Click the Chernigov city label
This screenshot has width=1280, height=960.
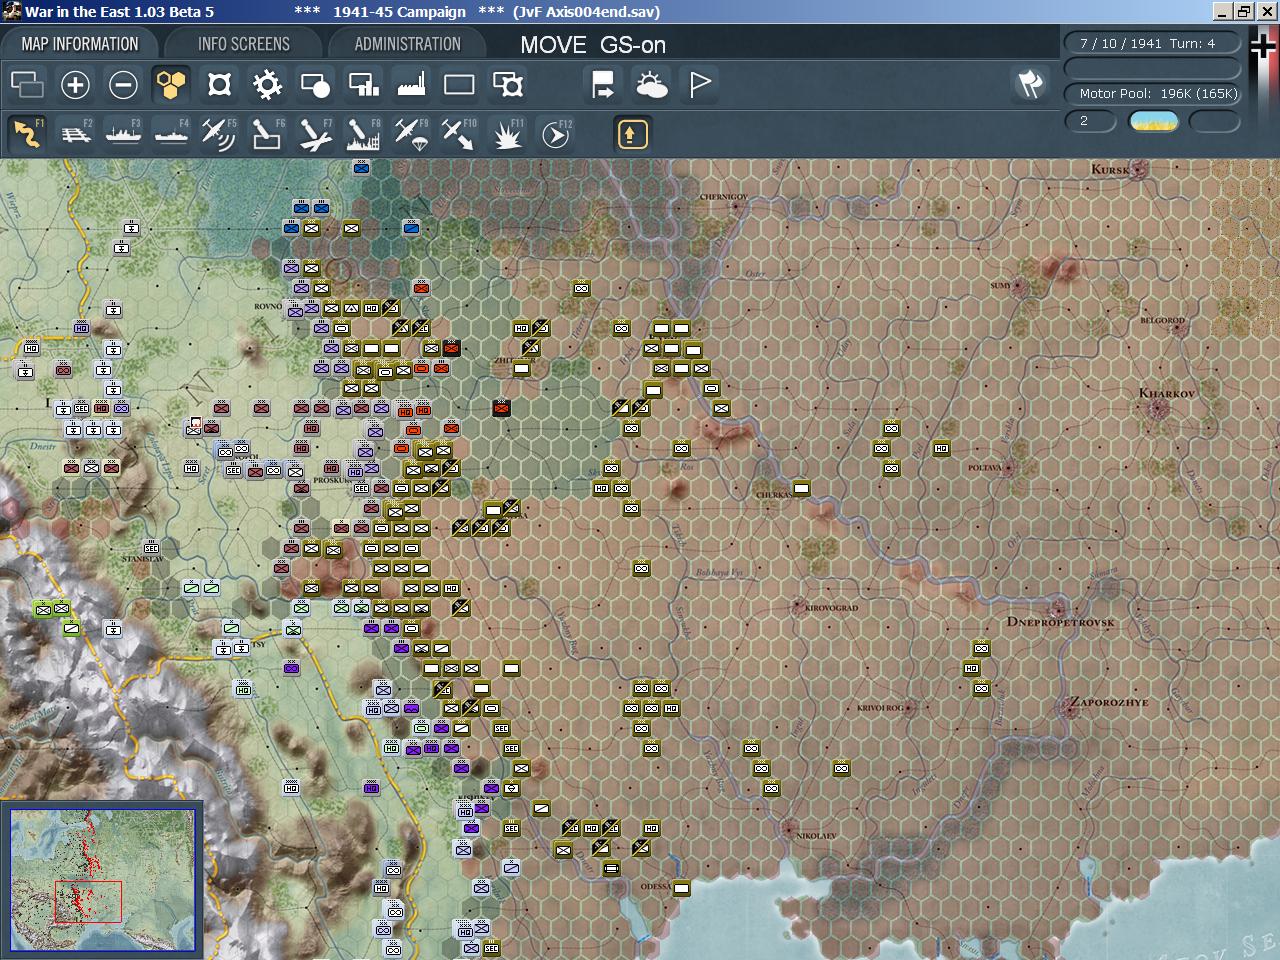tap(723, 197)
